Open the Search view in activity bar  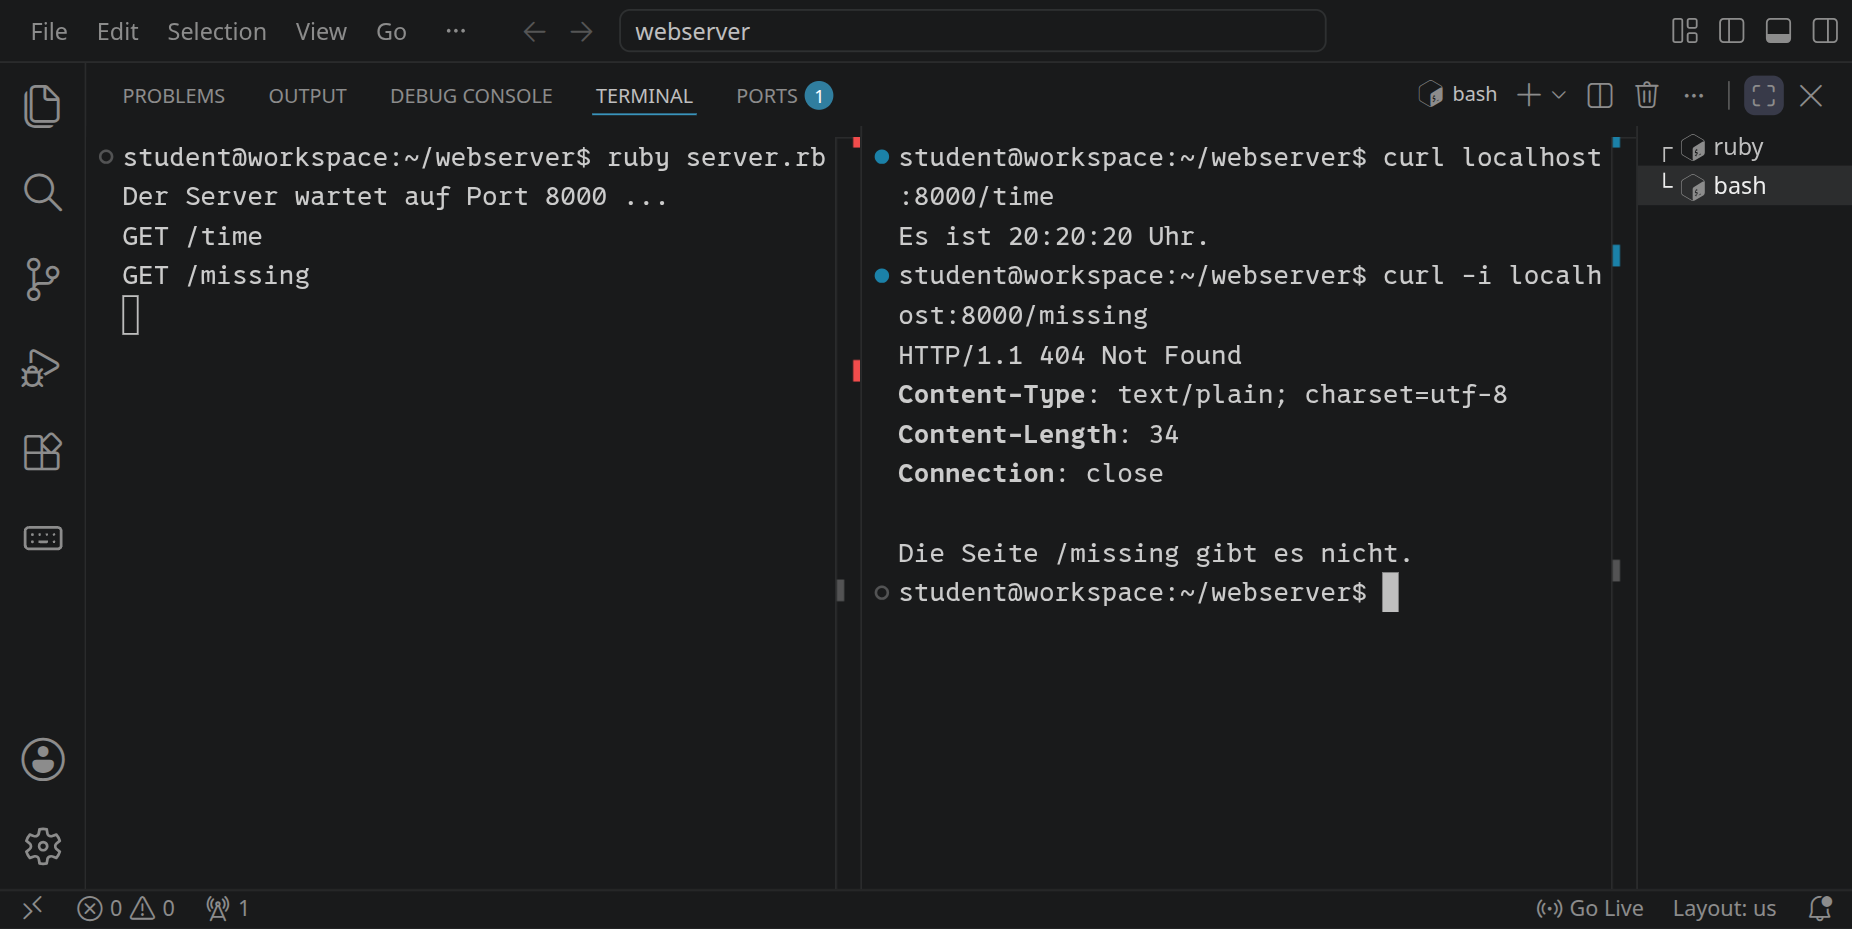(x=42, y=192)
